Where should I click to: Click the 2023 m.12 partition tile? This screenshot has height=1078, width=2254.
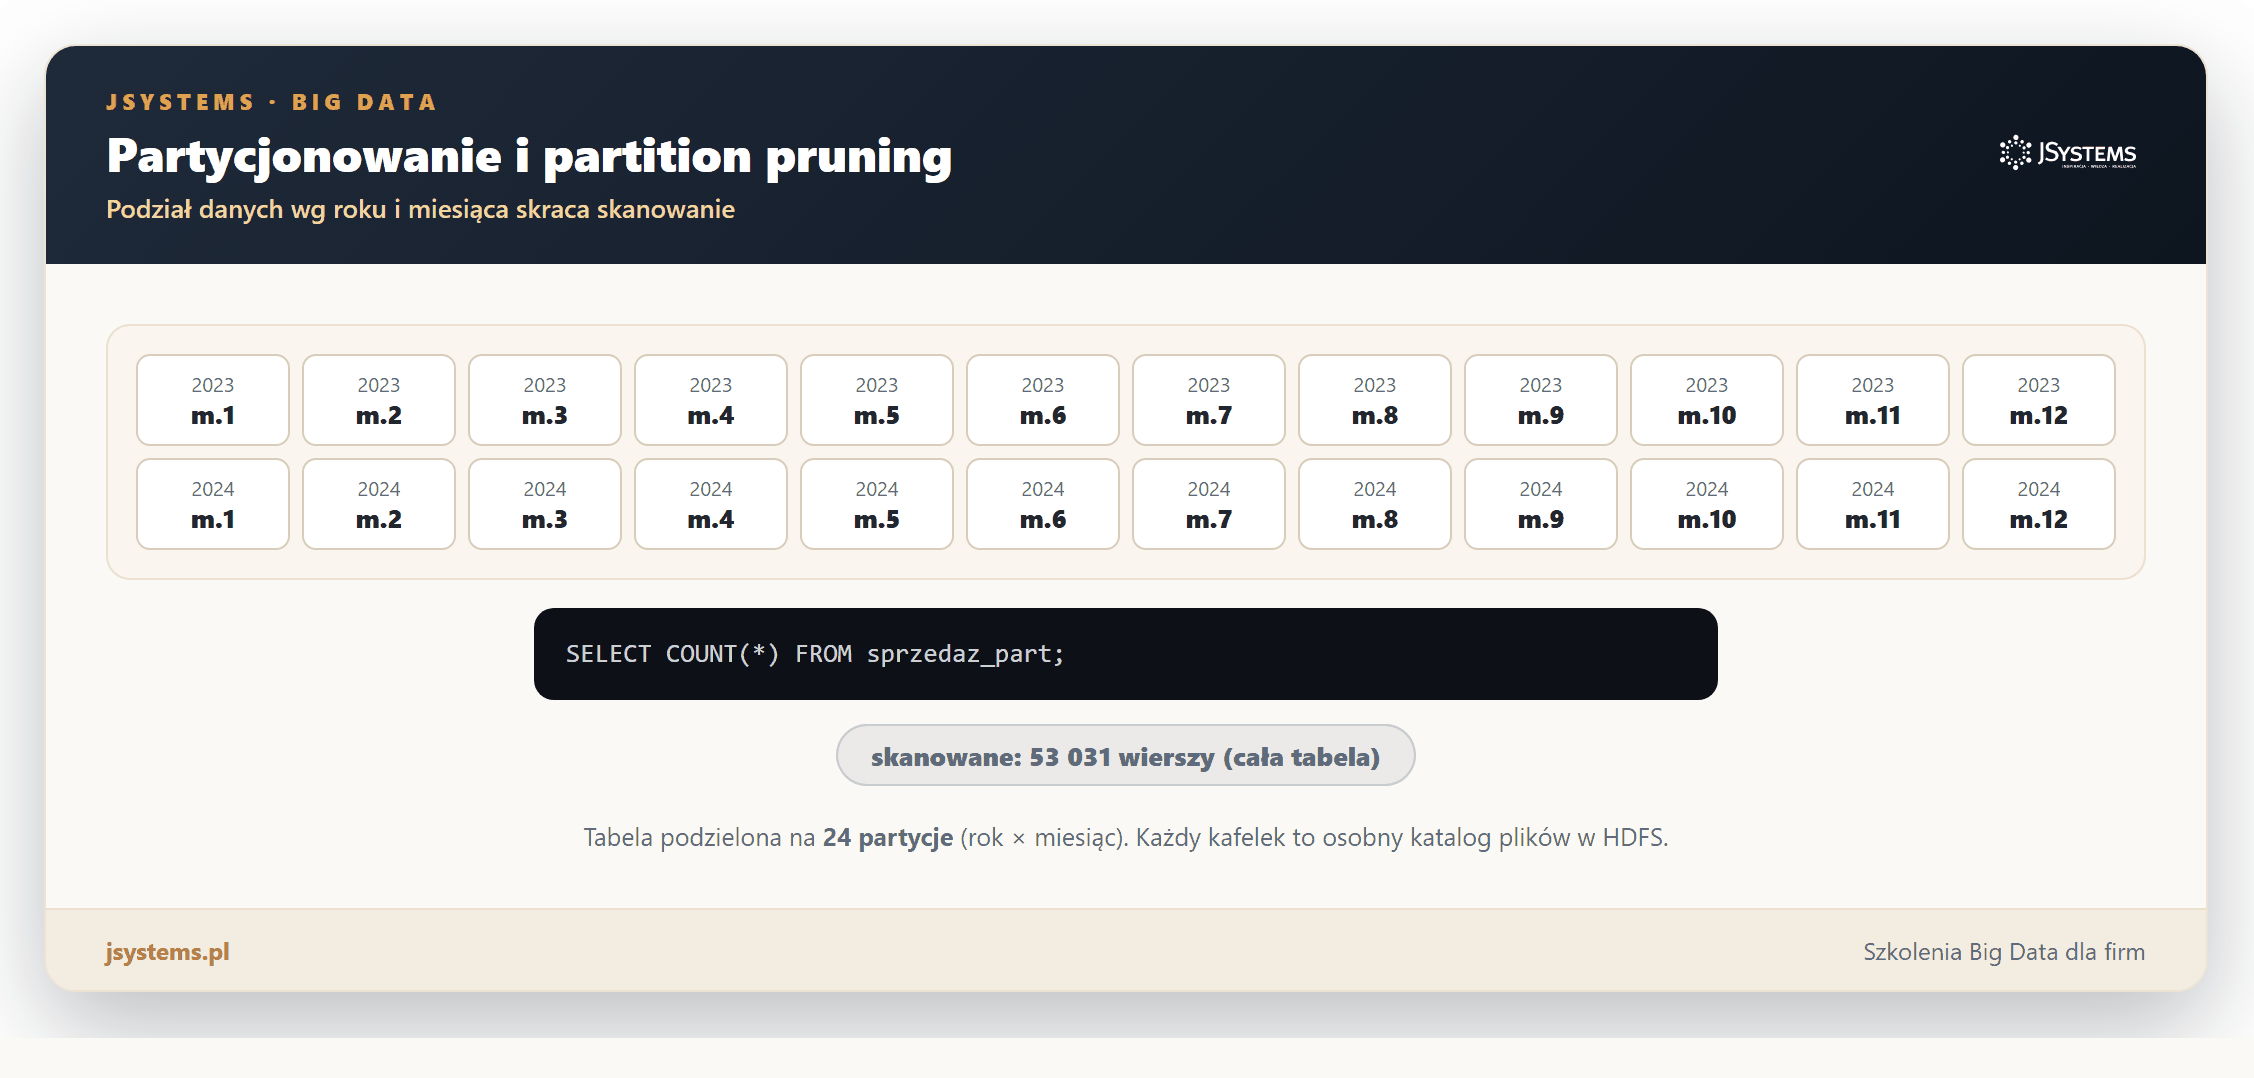click(x=2039, y=400)
